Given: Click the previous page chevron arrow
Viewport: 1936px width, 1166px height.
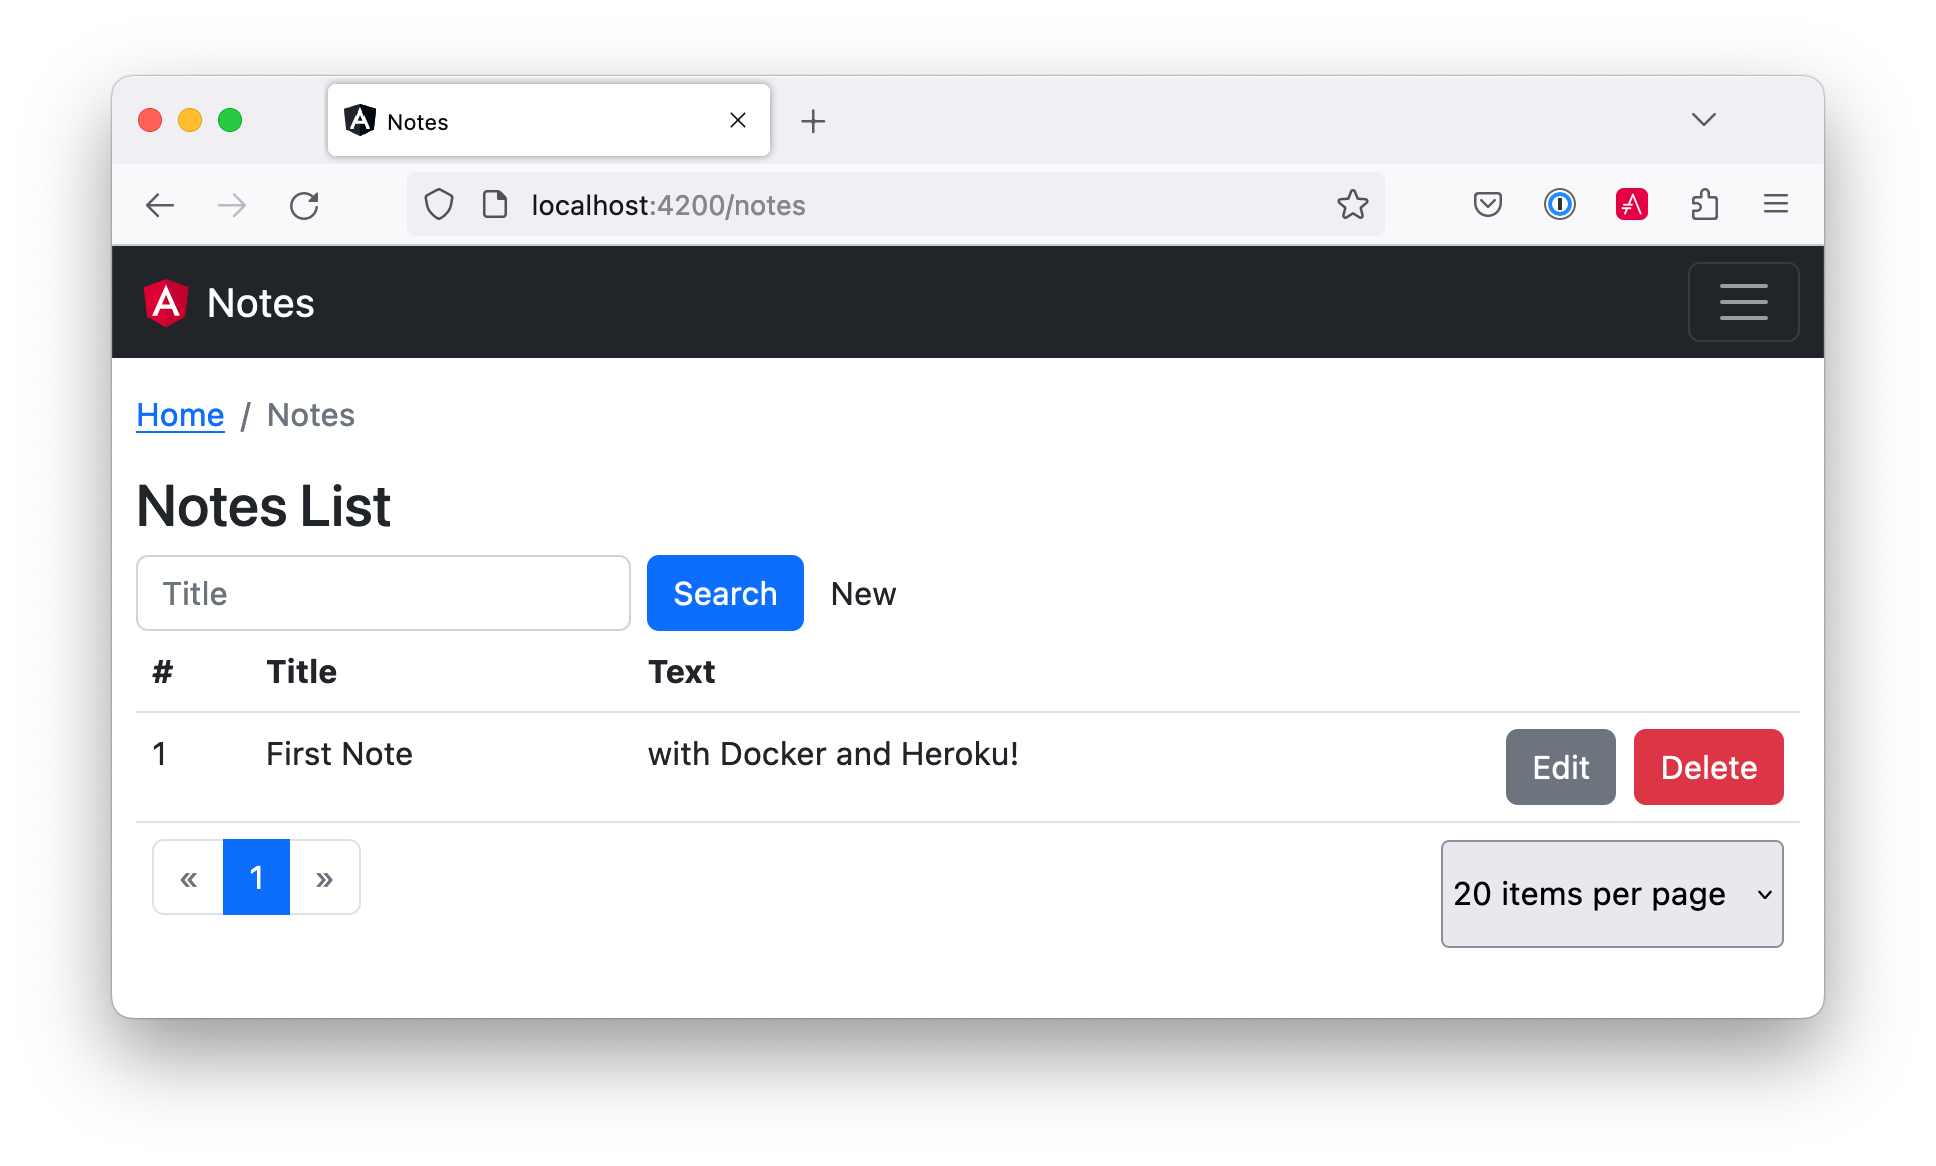Looking at the screenshot, I should [187, 876].
